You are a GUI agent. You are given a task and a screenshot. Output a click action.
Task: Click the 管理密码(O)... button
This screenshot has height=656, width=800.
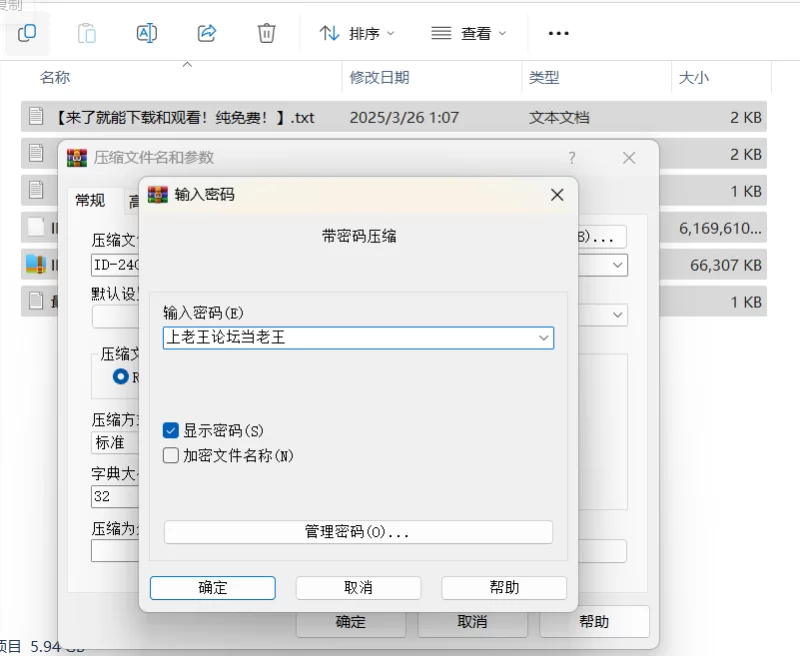(x=358, y=532)
